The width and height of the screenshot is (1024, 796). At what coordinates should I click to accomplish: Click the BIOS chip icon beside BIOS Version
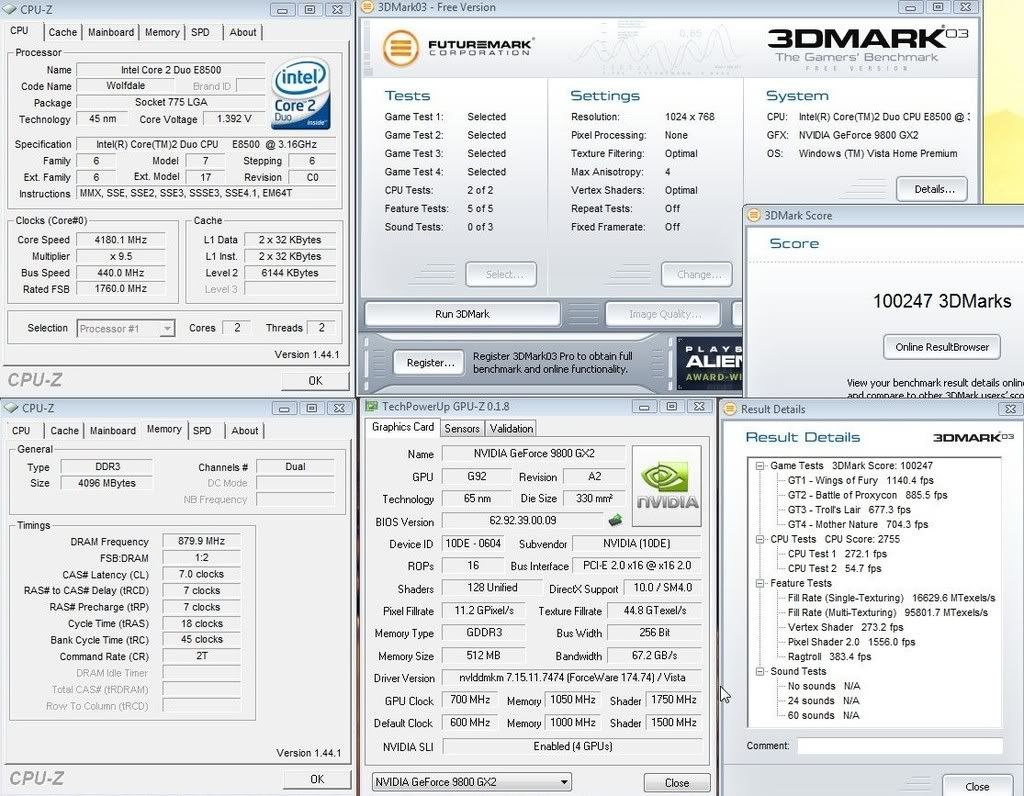[615, 520]
